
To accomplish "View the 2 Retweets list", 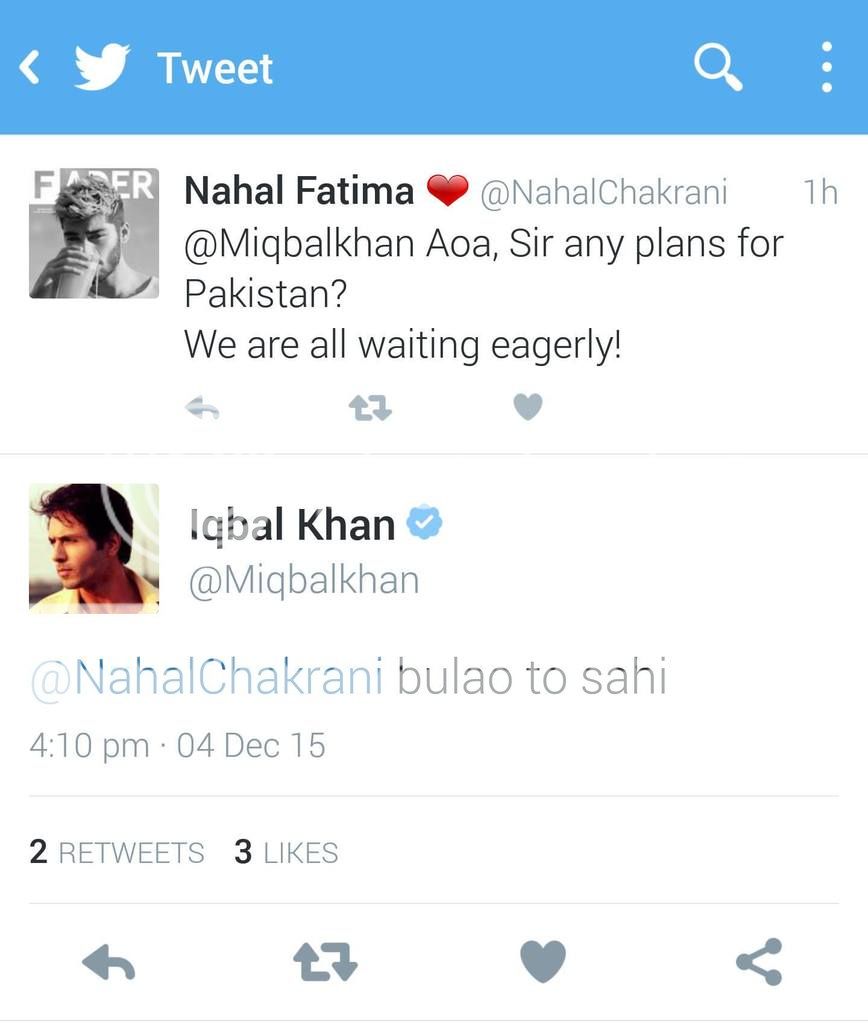I will coord(116,852).
